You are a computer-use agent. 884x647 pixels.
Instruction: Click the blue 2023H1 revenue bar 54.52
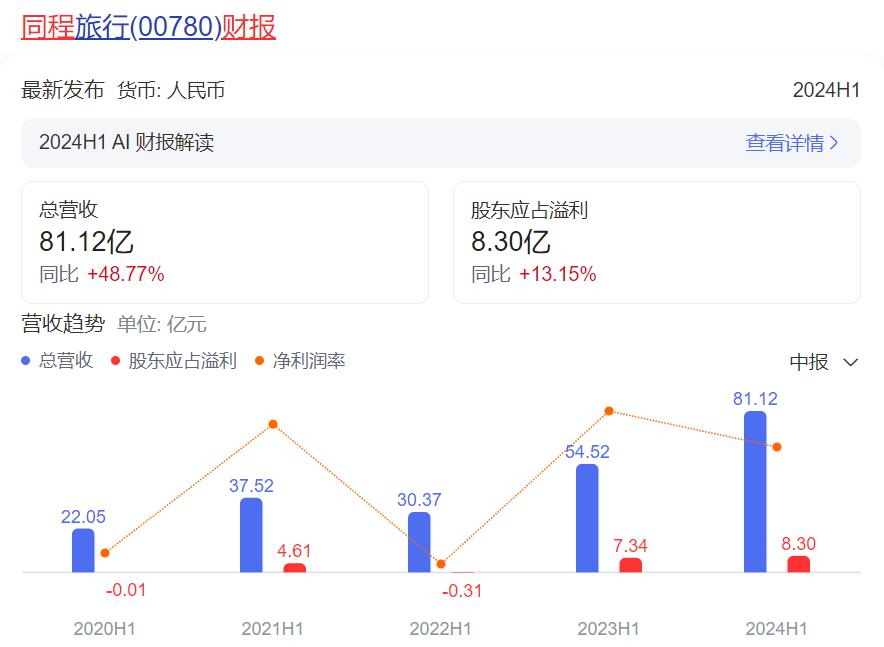click(587, 519)
